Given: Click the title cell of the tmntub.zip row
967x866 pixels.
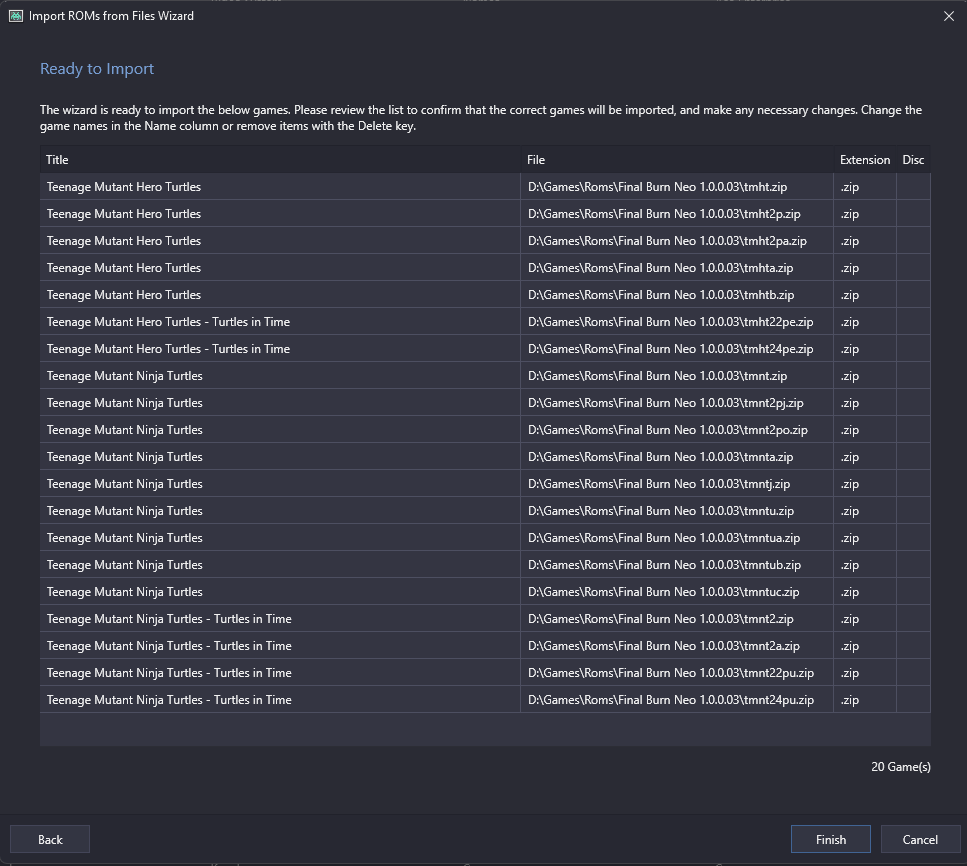Looking at the screenshot, I should coord(280,564).
